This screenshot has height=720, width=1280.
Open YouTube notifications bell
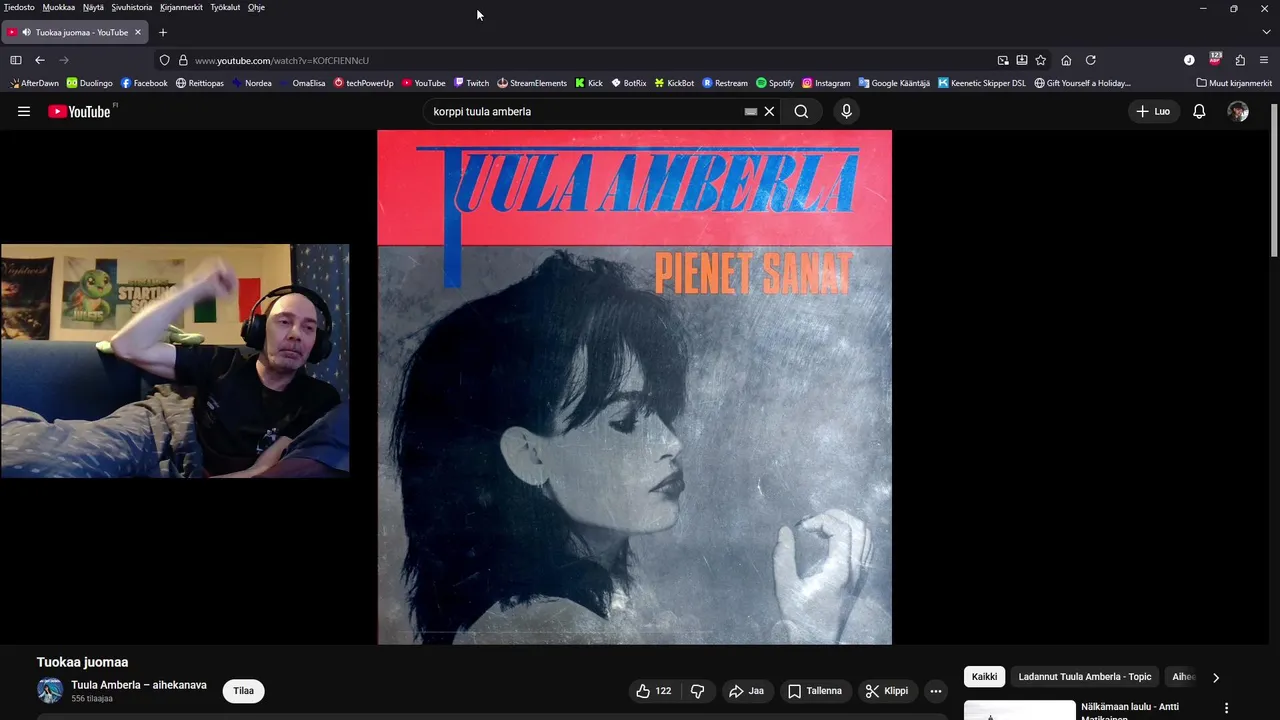(x=1199, y=112)
